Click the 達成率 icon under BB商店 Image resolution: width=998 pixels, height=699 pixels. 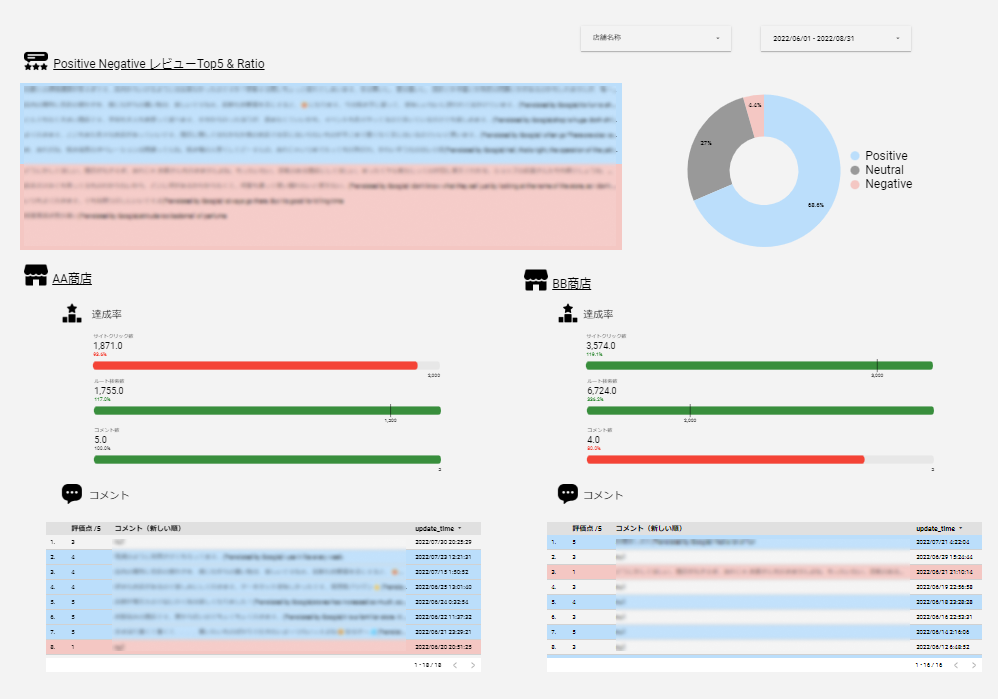[x=568, y=314]
